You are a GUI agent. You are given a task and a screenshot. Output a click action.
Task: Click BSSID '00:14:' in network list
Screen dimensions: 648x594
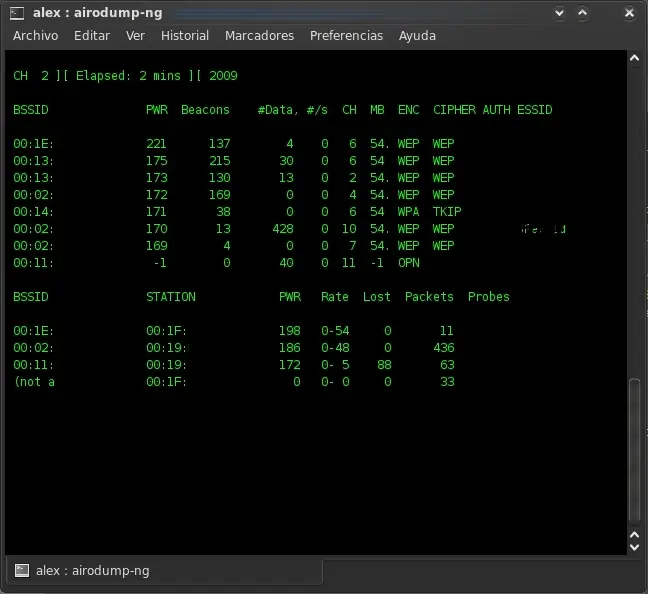33,212
